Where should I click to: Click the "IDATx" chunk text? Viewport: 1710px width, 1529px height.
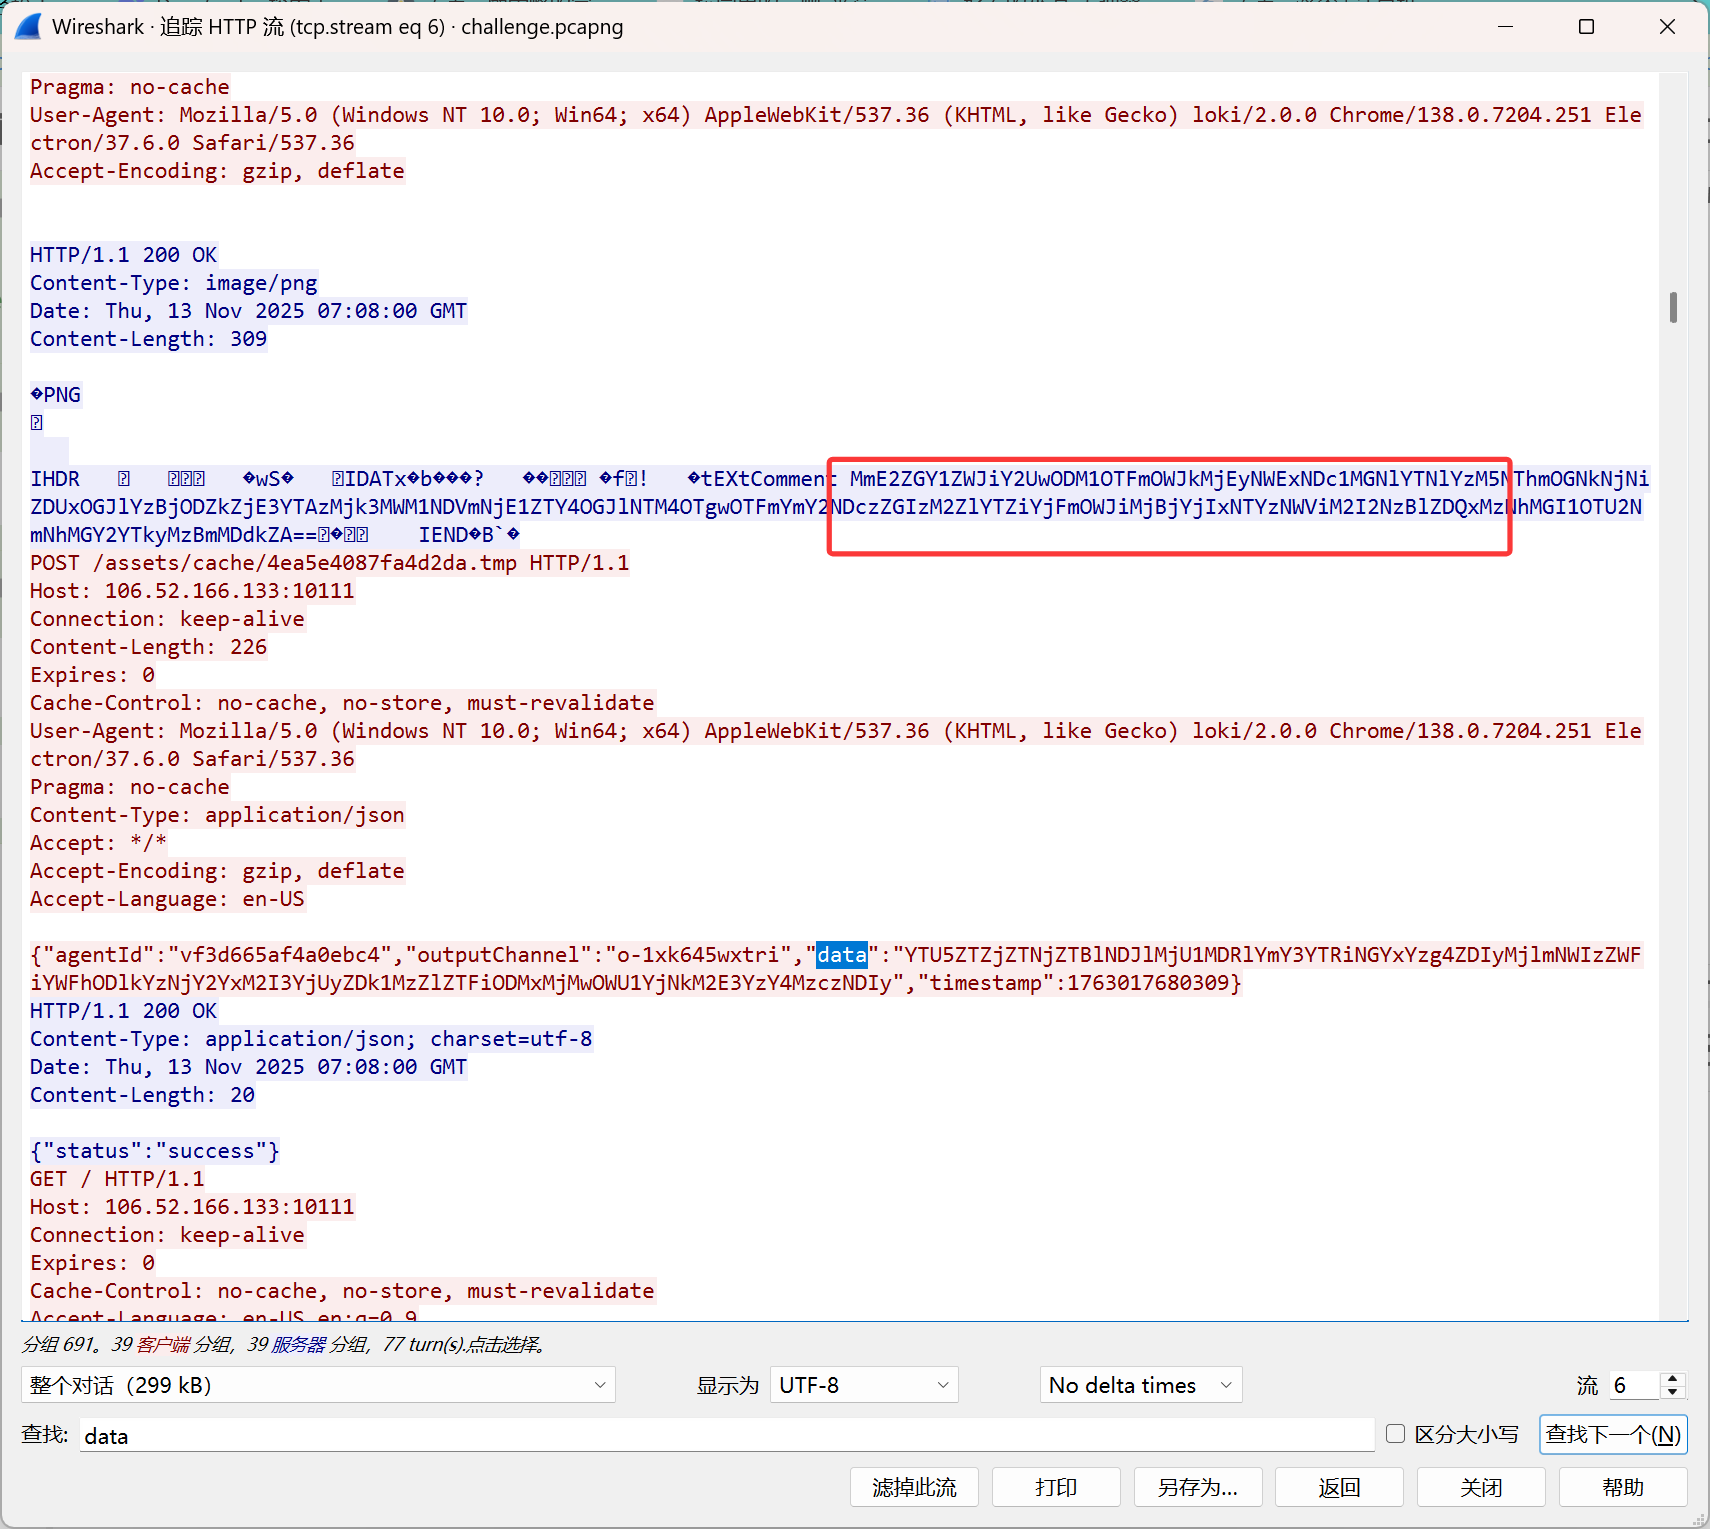(376, 479)
